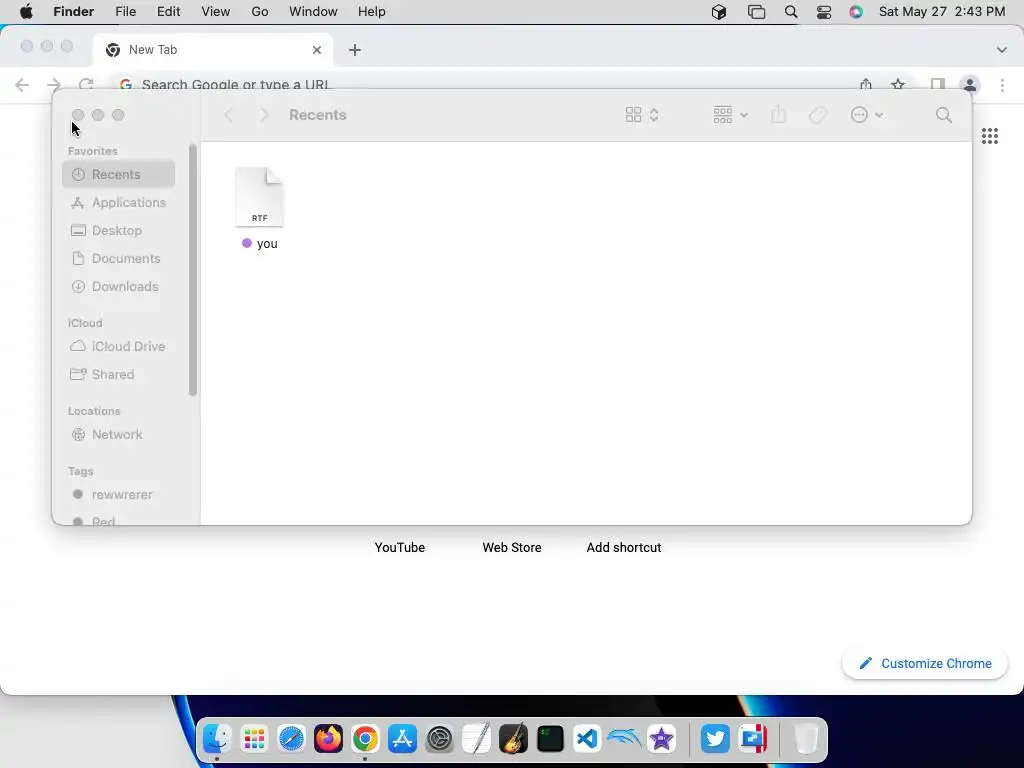
Task: Launch Firefox from the Dock
Action: [328, 739]
